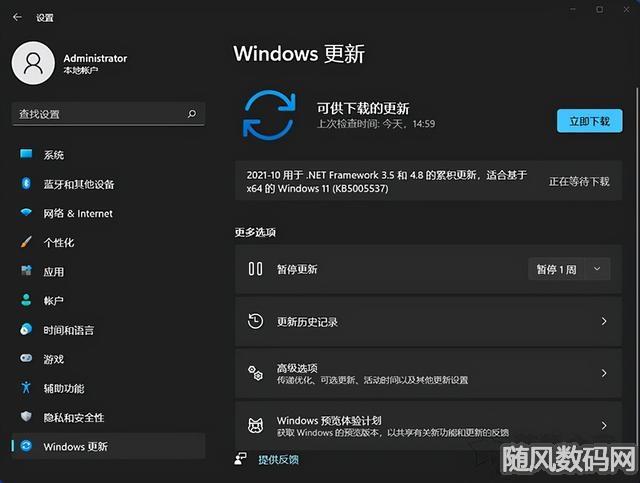Click the back arrow icon

pyautogui.click(x=17, y=17)
